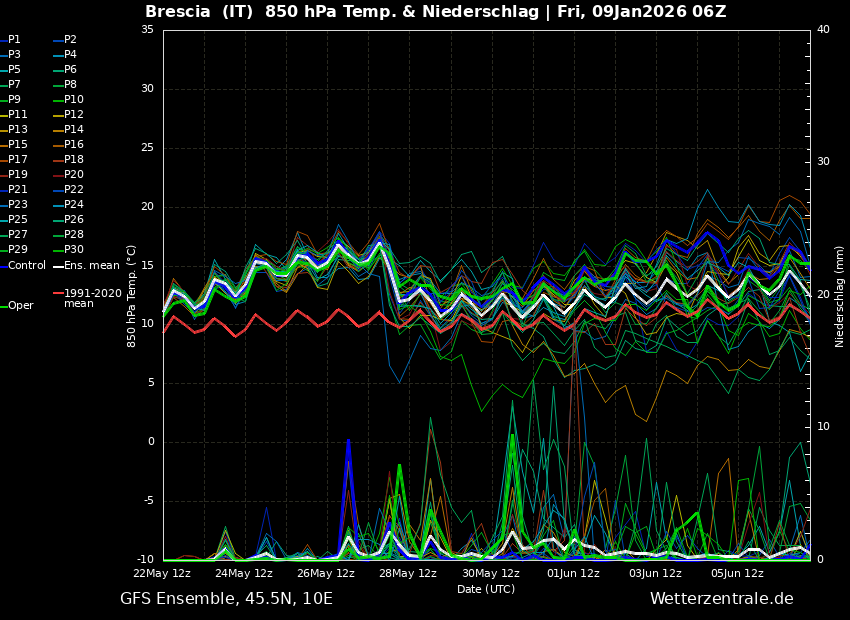This screenshot has width=850, height=620.
Task: Click the 03Jun 12z date label
Action: pos(655,573)
